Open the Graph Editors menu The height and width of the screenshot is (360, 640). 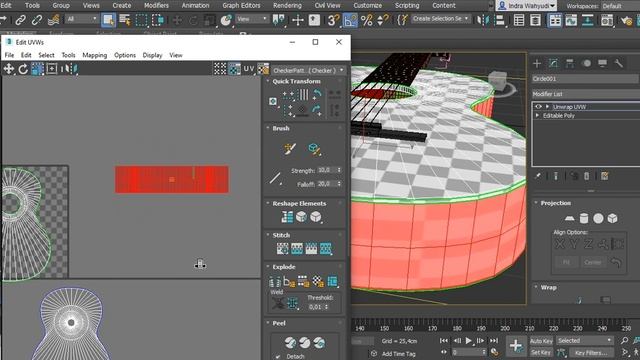pyautogui.click(x=241, y=5)
